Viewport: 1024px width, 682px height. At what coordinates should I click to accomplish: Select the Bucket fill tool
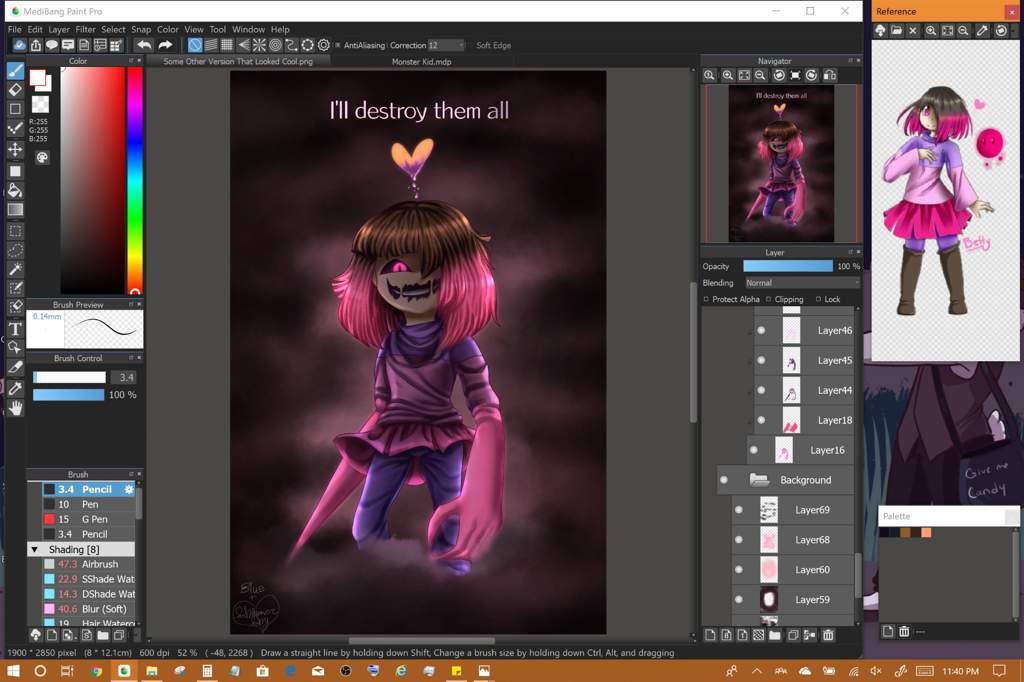pyautogui.click(x=15, y=190)
